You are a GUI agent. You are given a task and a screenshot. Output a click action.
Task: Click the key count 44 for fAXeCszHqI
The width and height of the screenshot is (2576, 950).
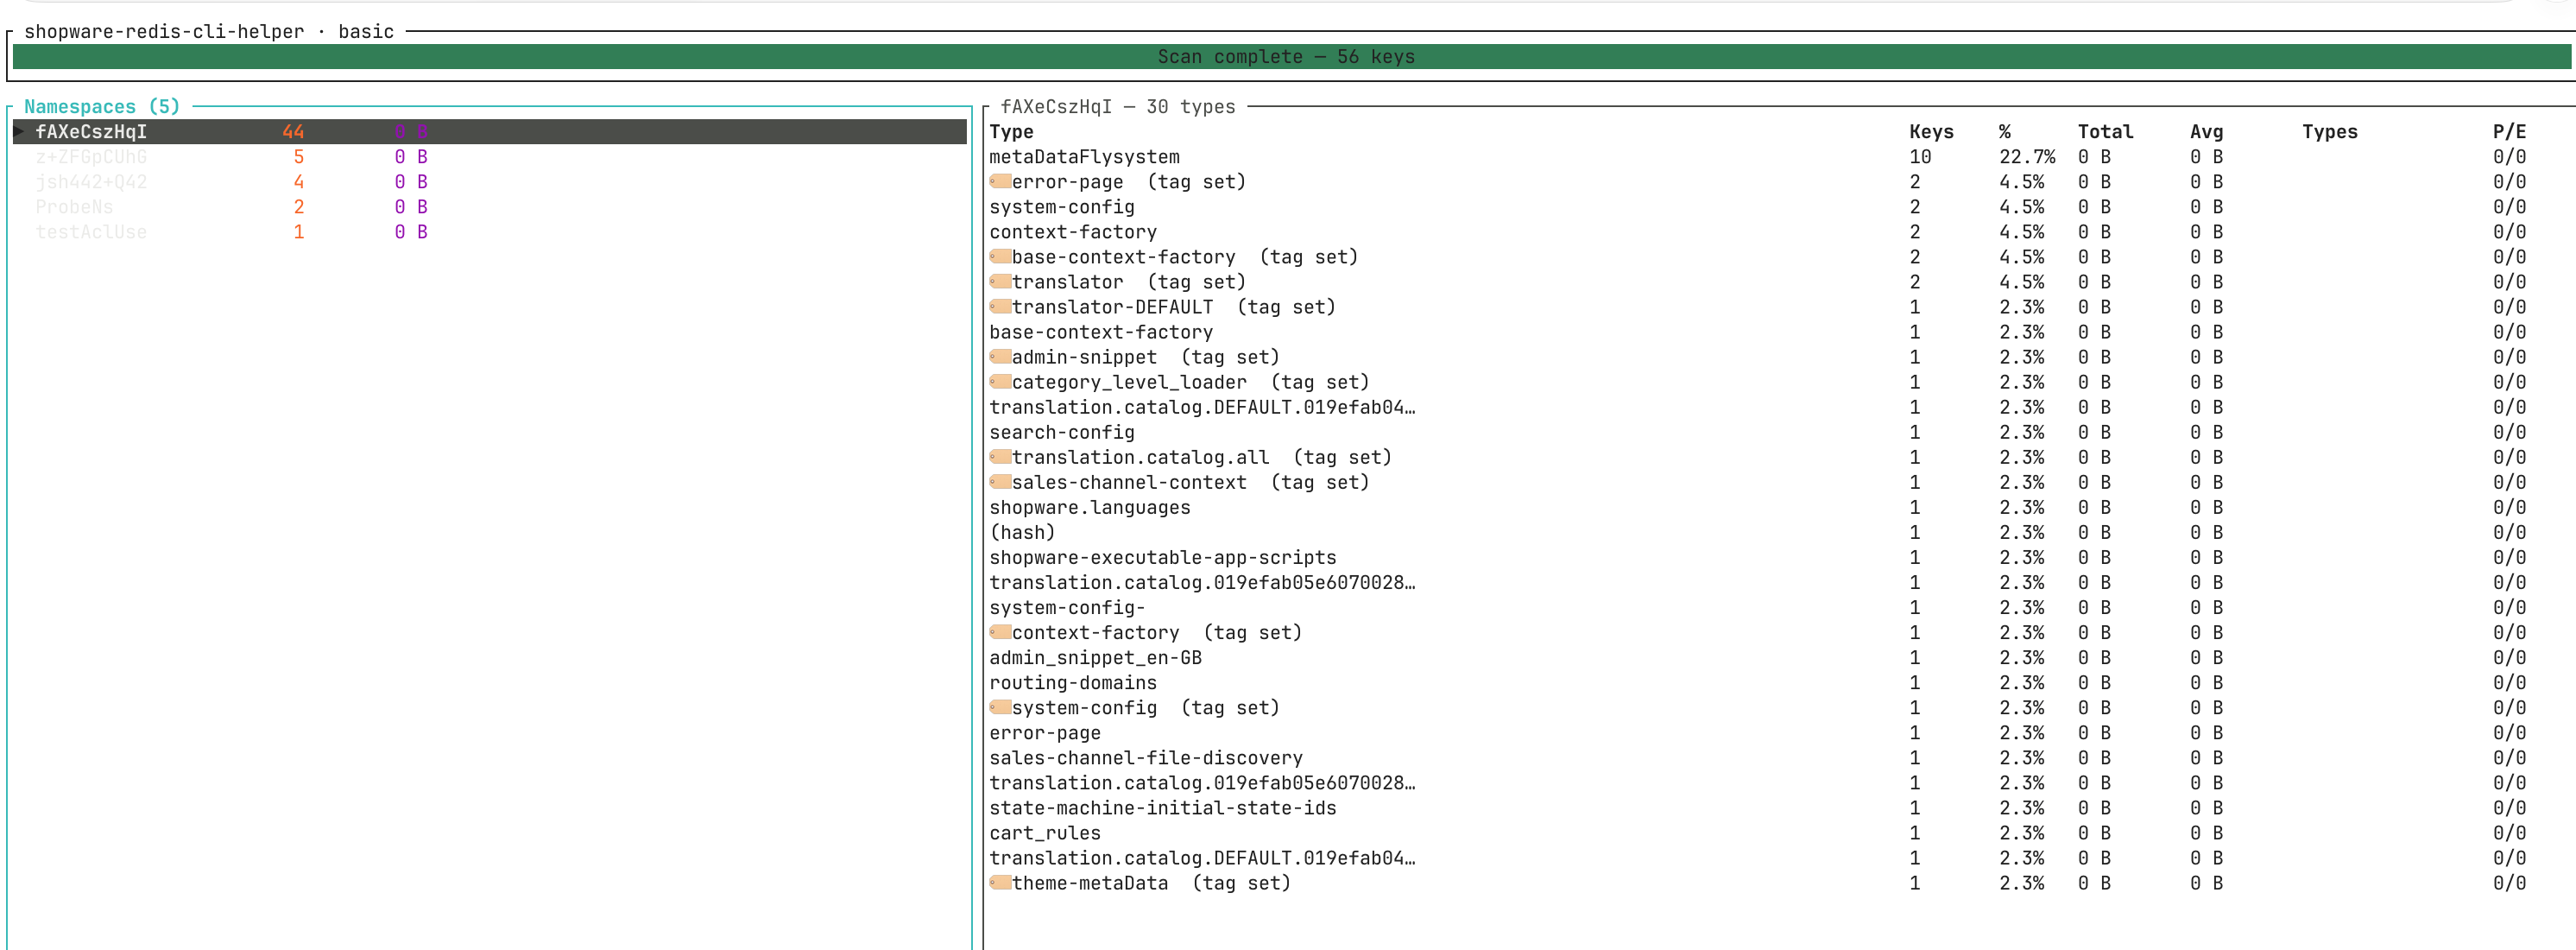point(293,131)
